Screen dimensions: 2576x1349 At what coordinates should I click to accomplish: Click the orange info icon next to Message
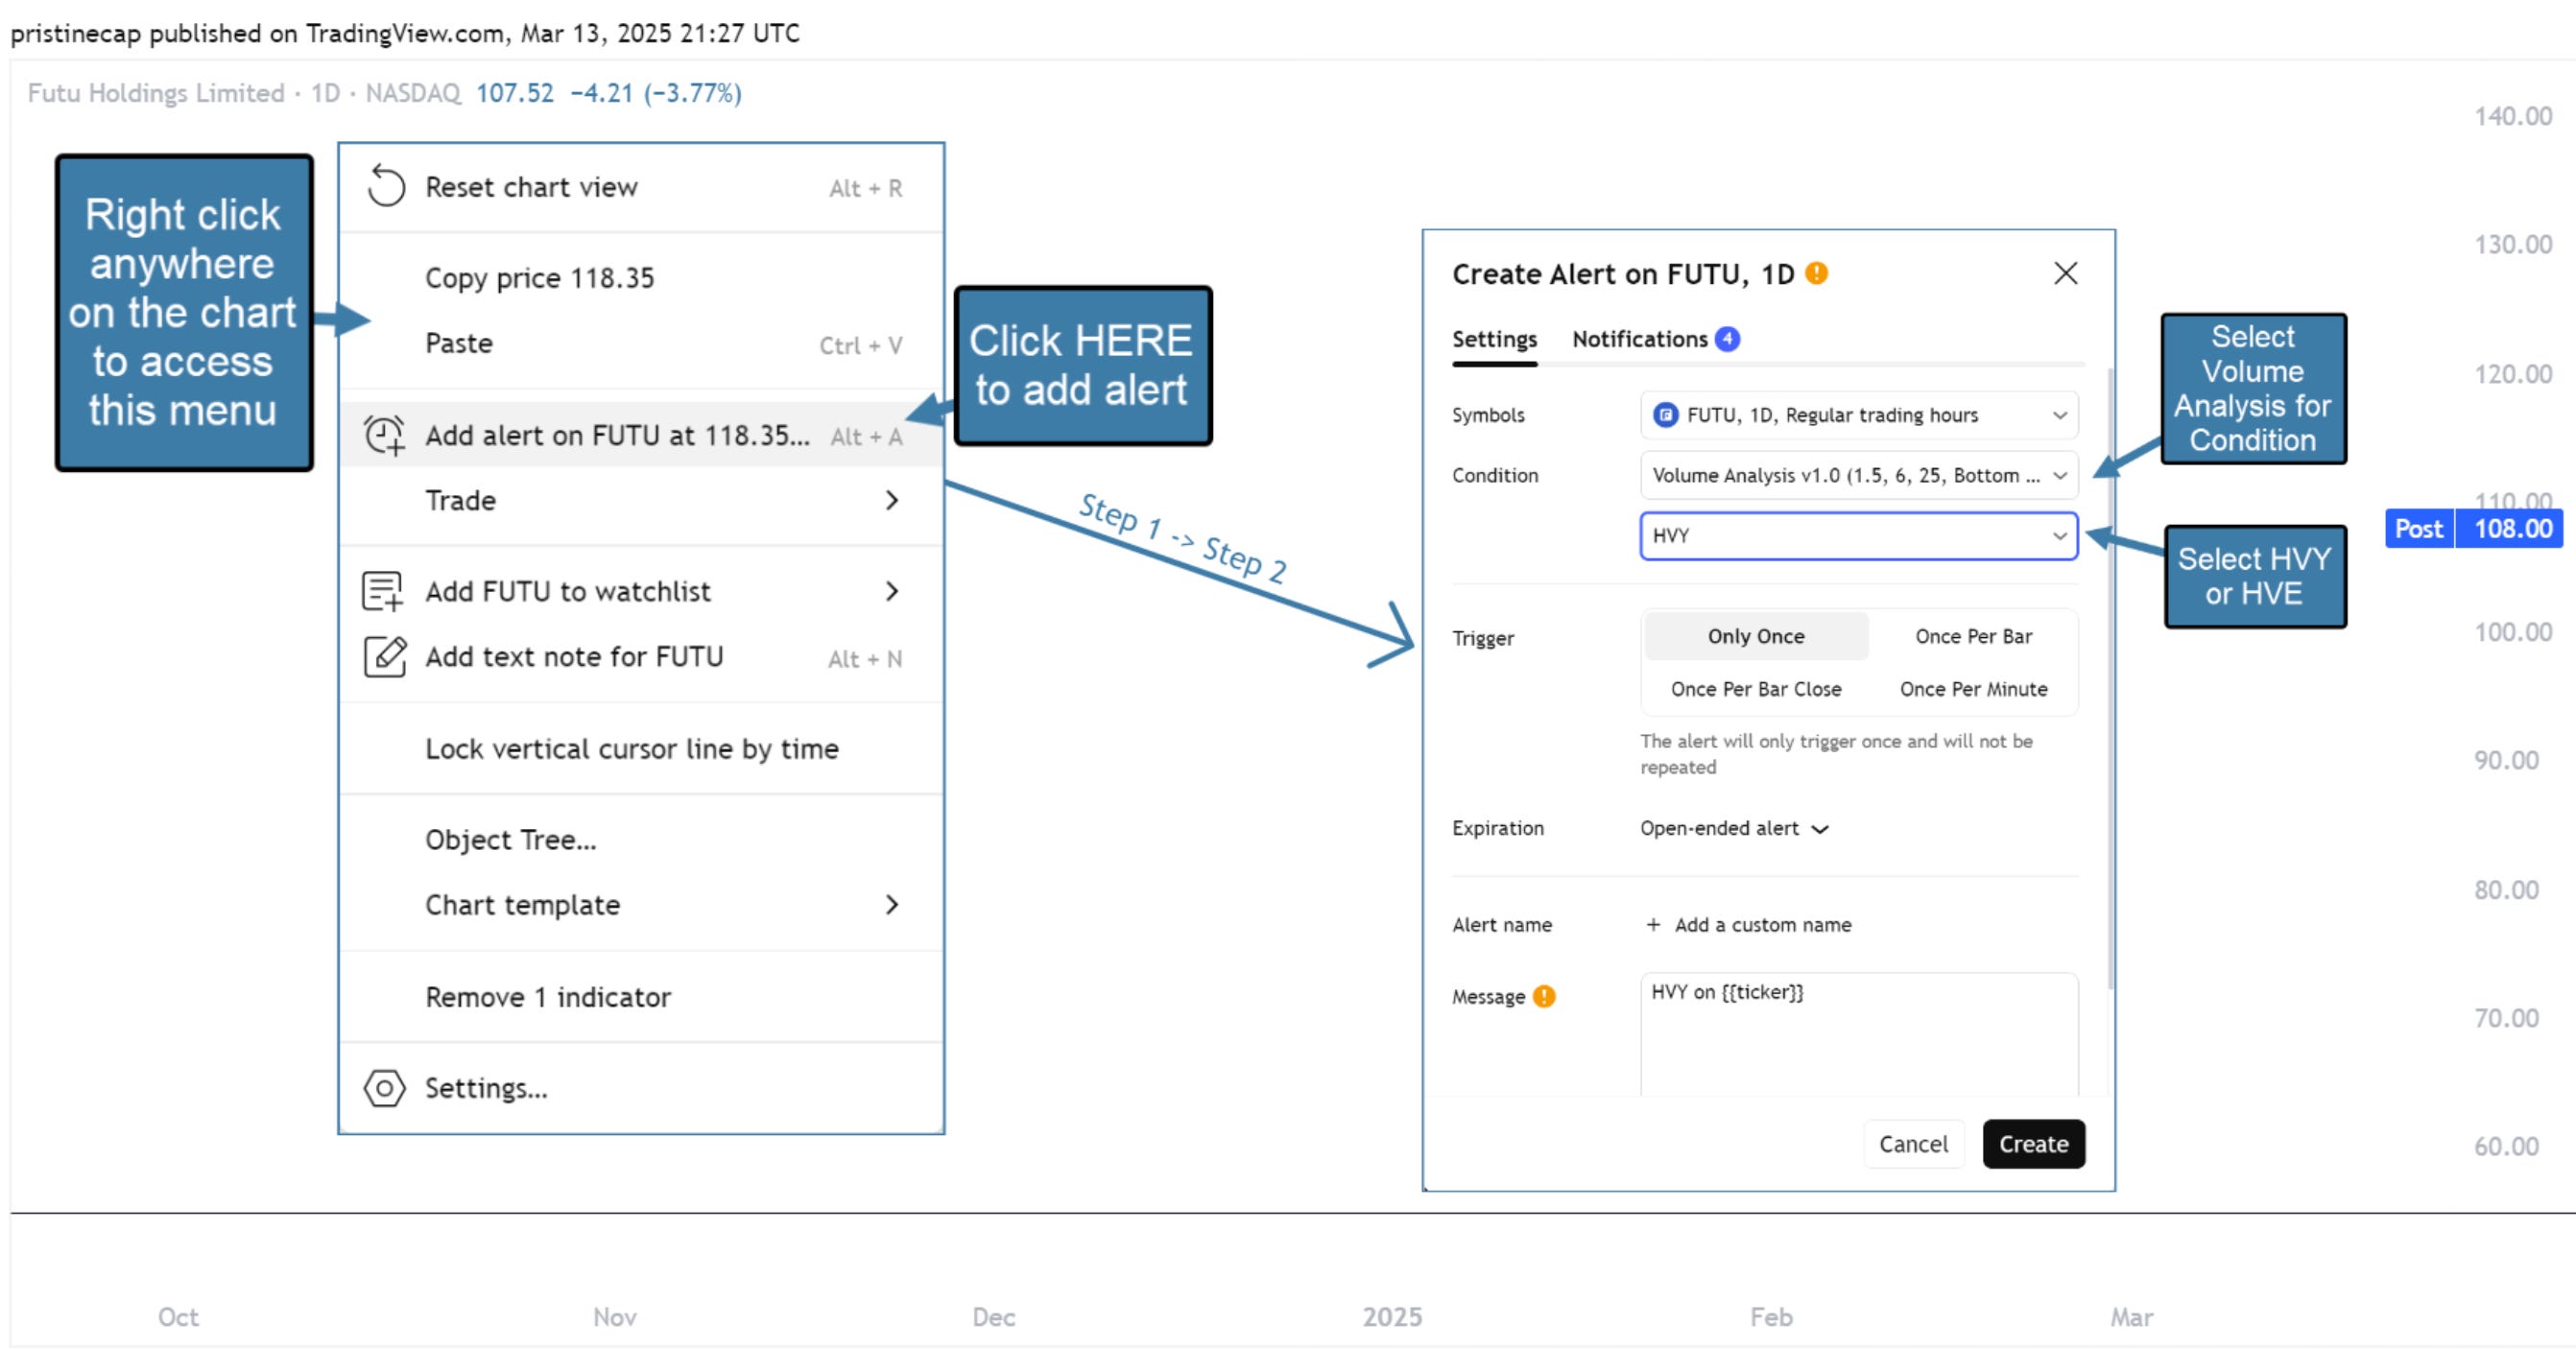(x=1544, y=996)
